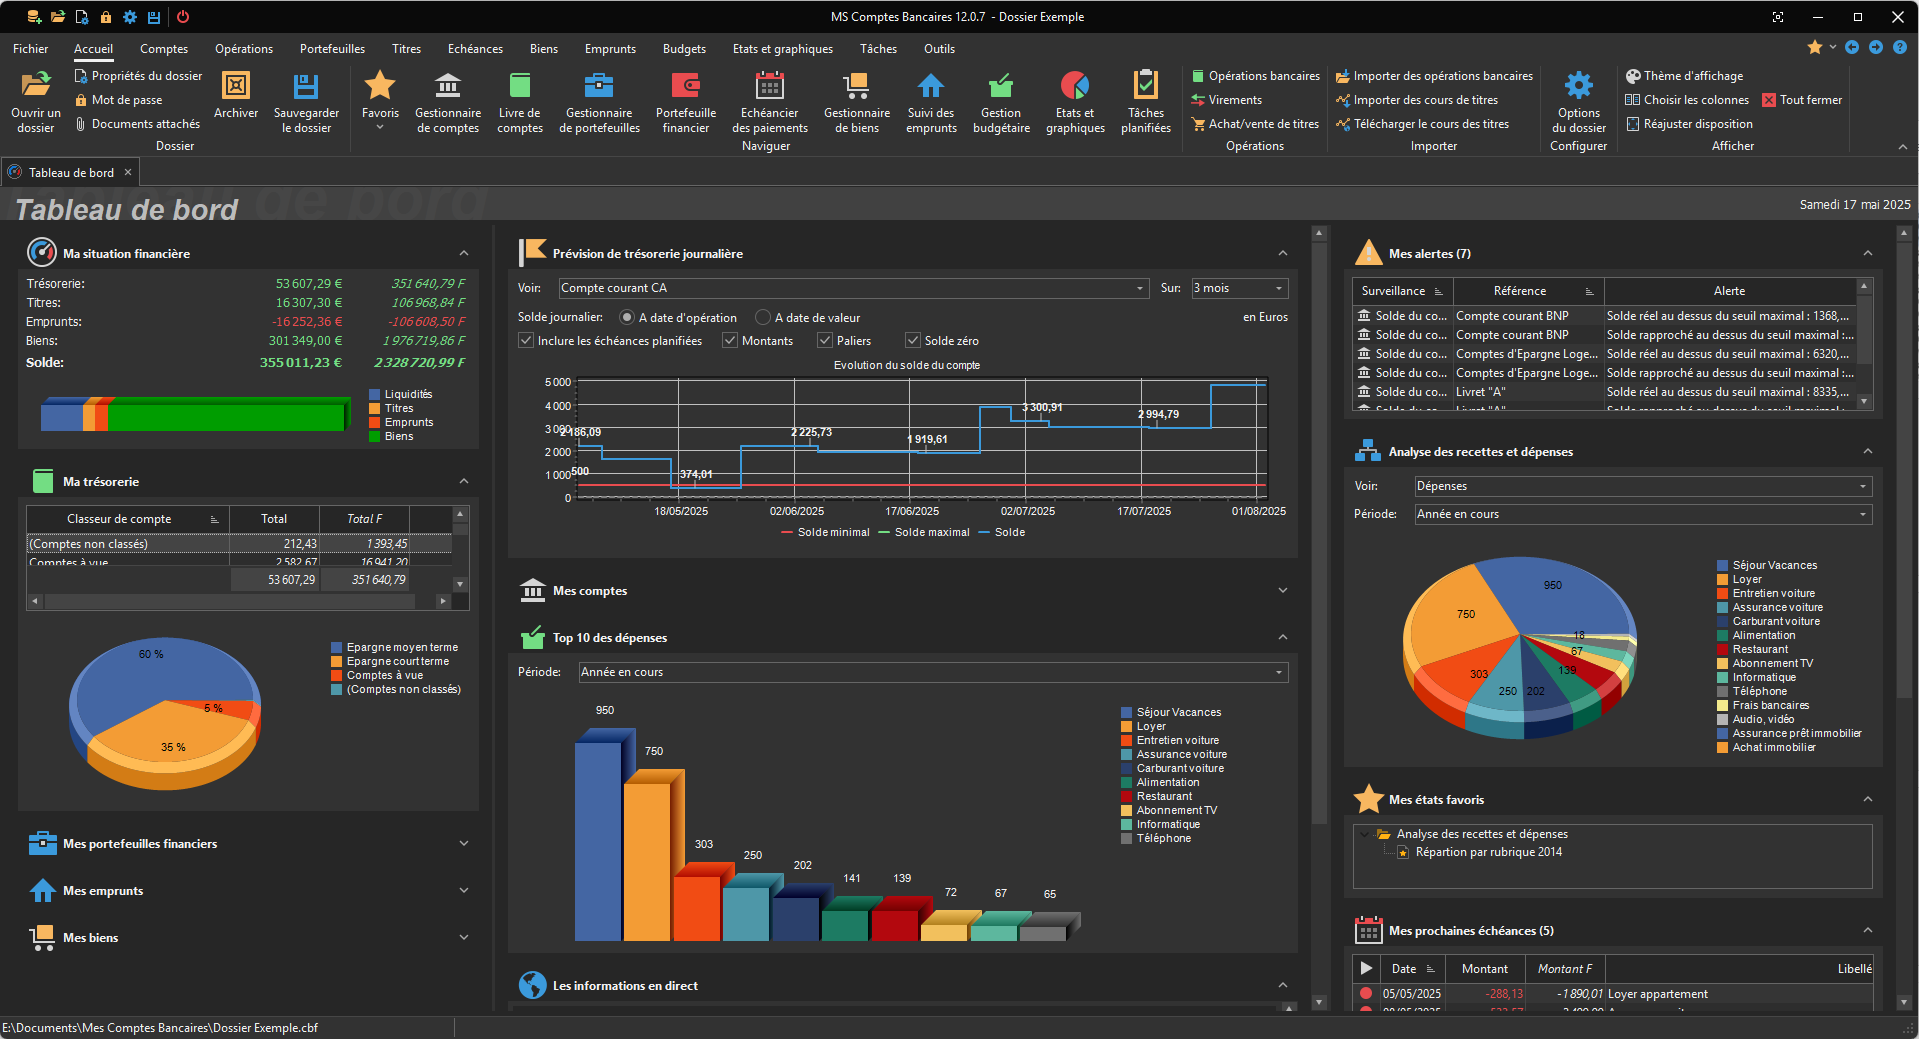Open Tâches planifiées icon
Image resolution: width=1919 pixels, height=1039 pixels.
pos(1145,87)
